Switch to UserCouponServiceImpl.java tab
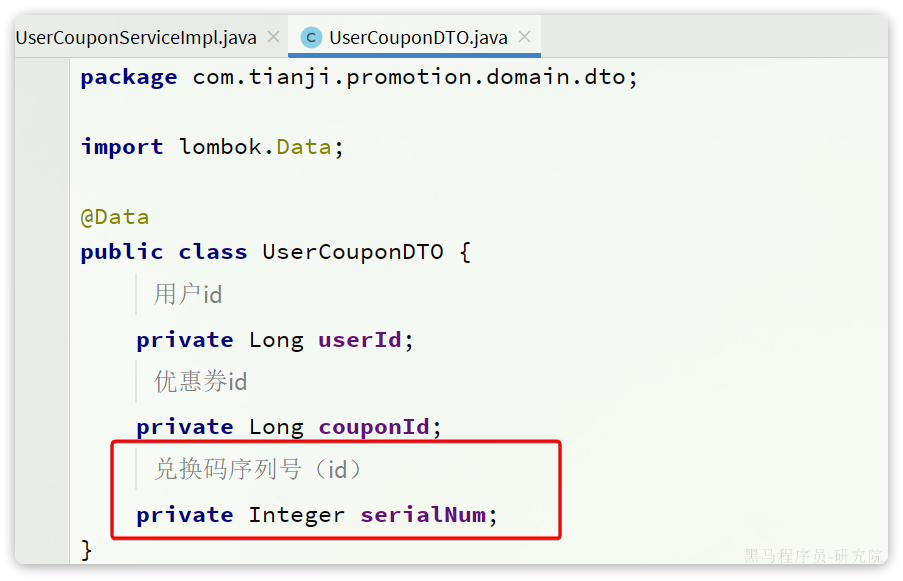 click(x=136, y=38)
